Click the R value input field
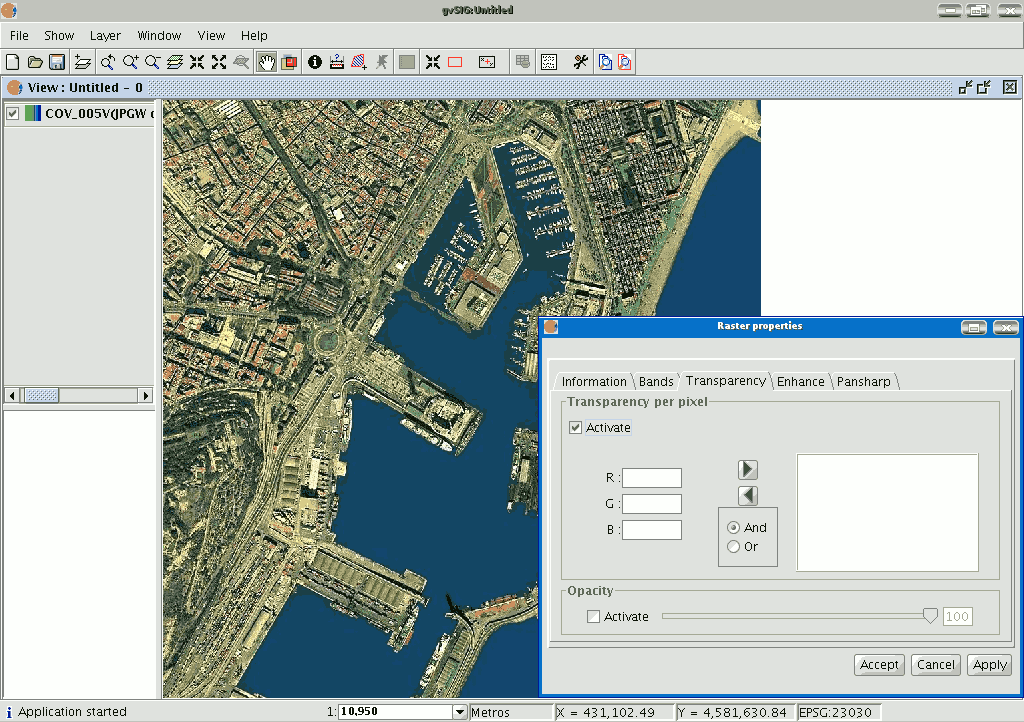 click(x=652, y=478)
